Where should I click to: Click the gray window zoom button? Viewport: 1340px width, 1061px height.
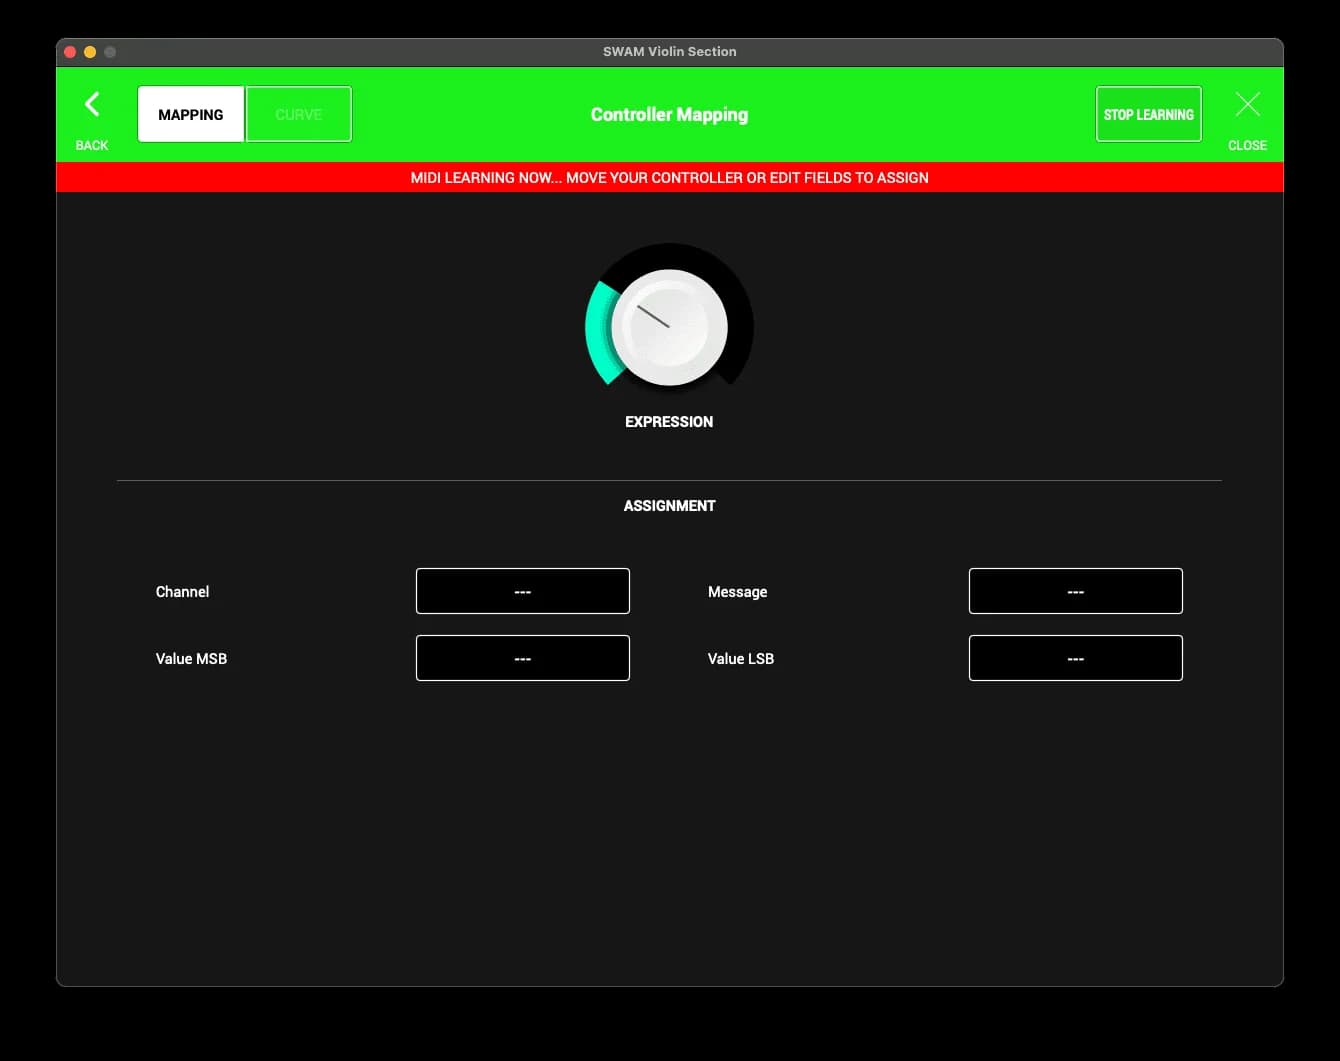110,52
